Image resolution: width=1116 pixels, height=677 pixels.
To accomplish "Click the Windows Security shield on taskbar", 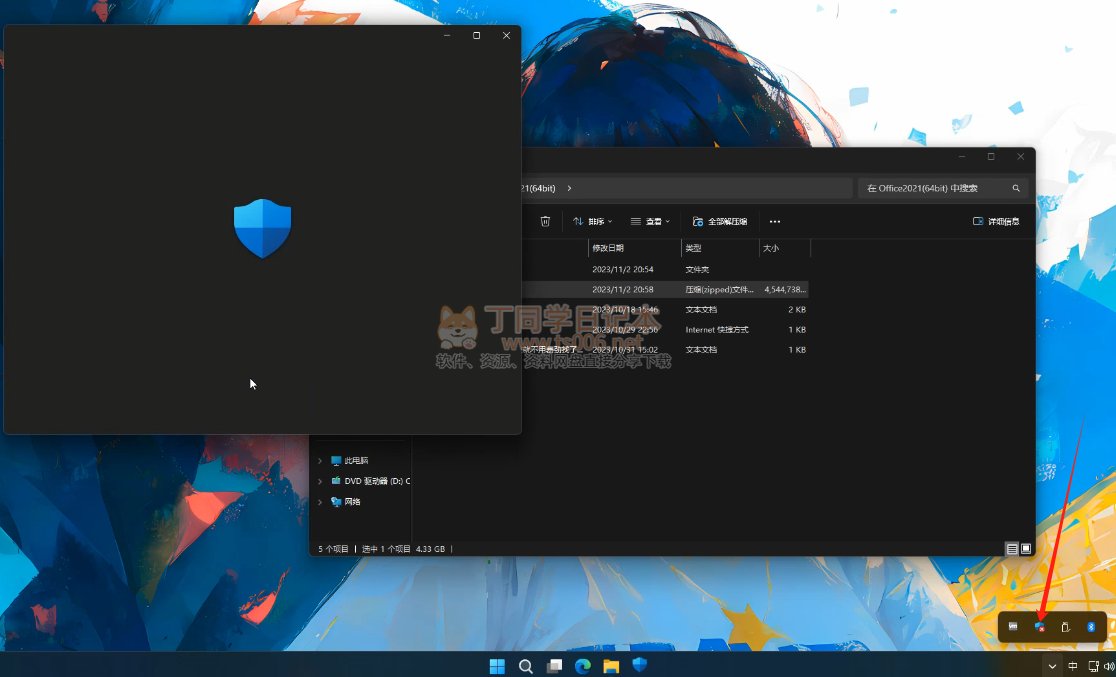I will point(639,665).
